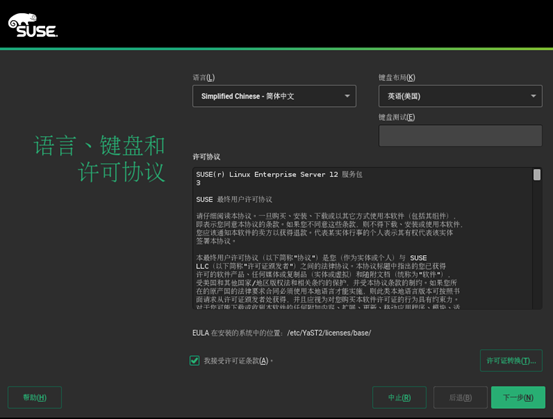Image resolution: width=553 pixels, height=419 pixels.
Task: Open the language dropdown showing Simplified Chinese
Action: pos(274,96)
